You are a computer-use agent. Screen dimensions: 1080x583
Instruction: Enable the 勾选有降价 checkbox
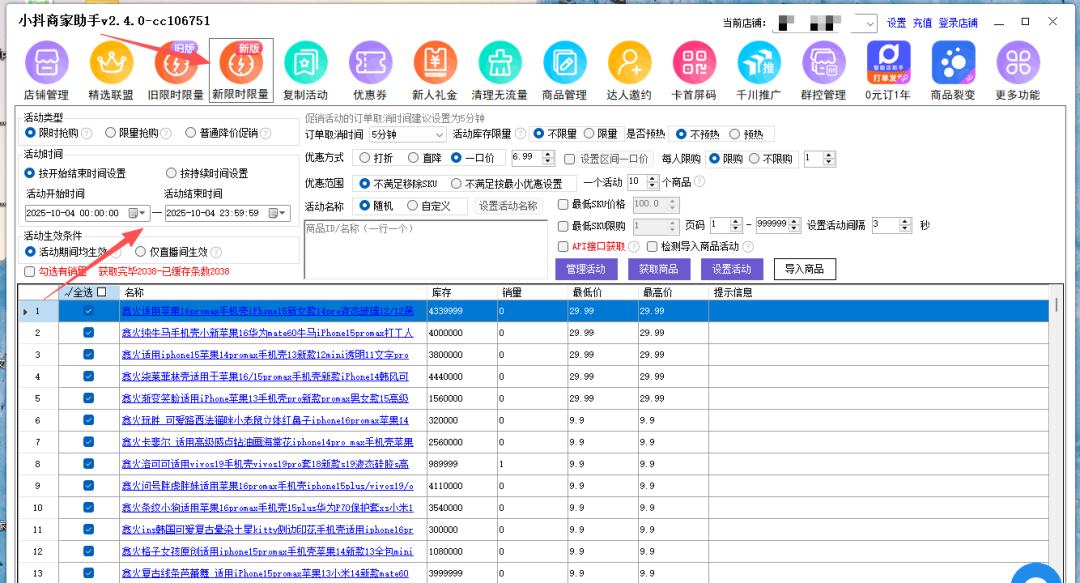[x=27, y=271]
